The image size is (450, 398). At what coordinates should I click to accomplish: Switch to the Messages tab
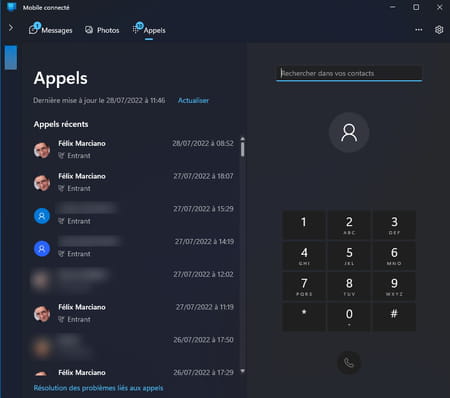[51, 30]
